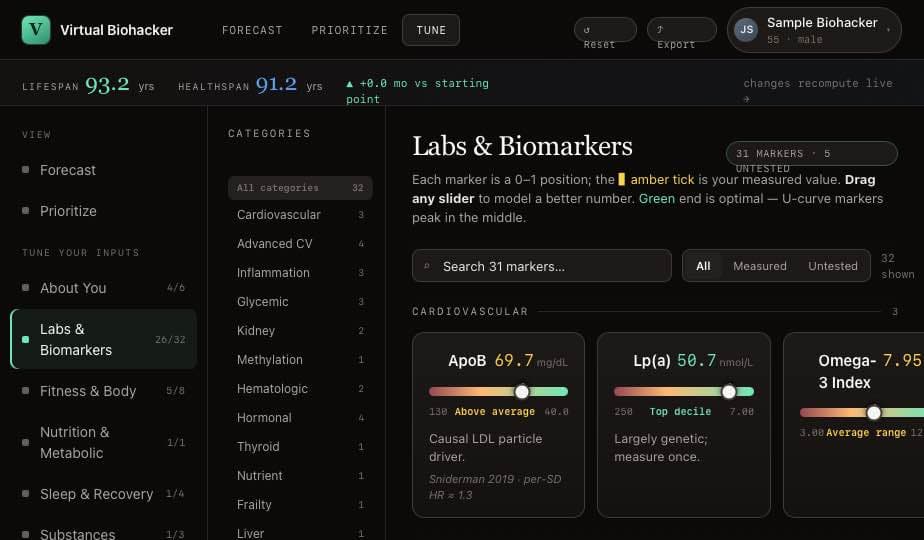This screenshot has height=540, width=924.
Task: Go to Forecast in the sidebar
Action: pyautogui.click(x=103, y=170)
